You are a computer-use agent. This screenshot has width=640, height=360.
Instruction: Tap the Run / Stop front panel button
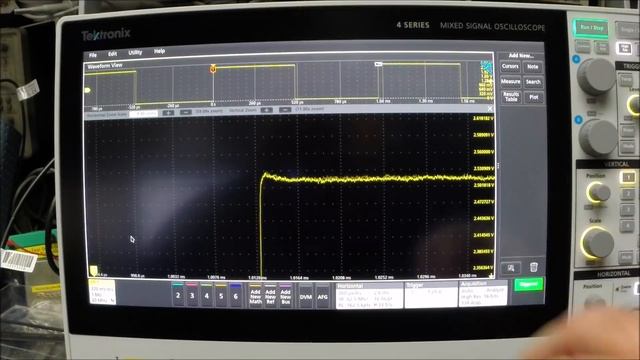tap(591, 28)
